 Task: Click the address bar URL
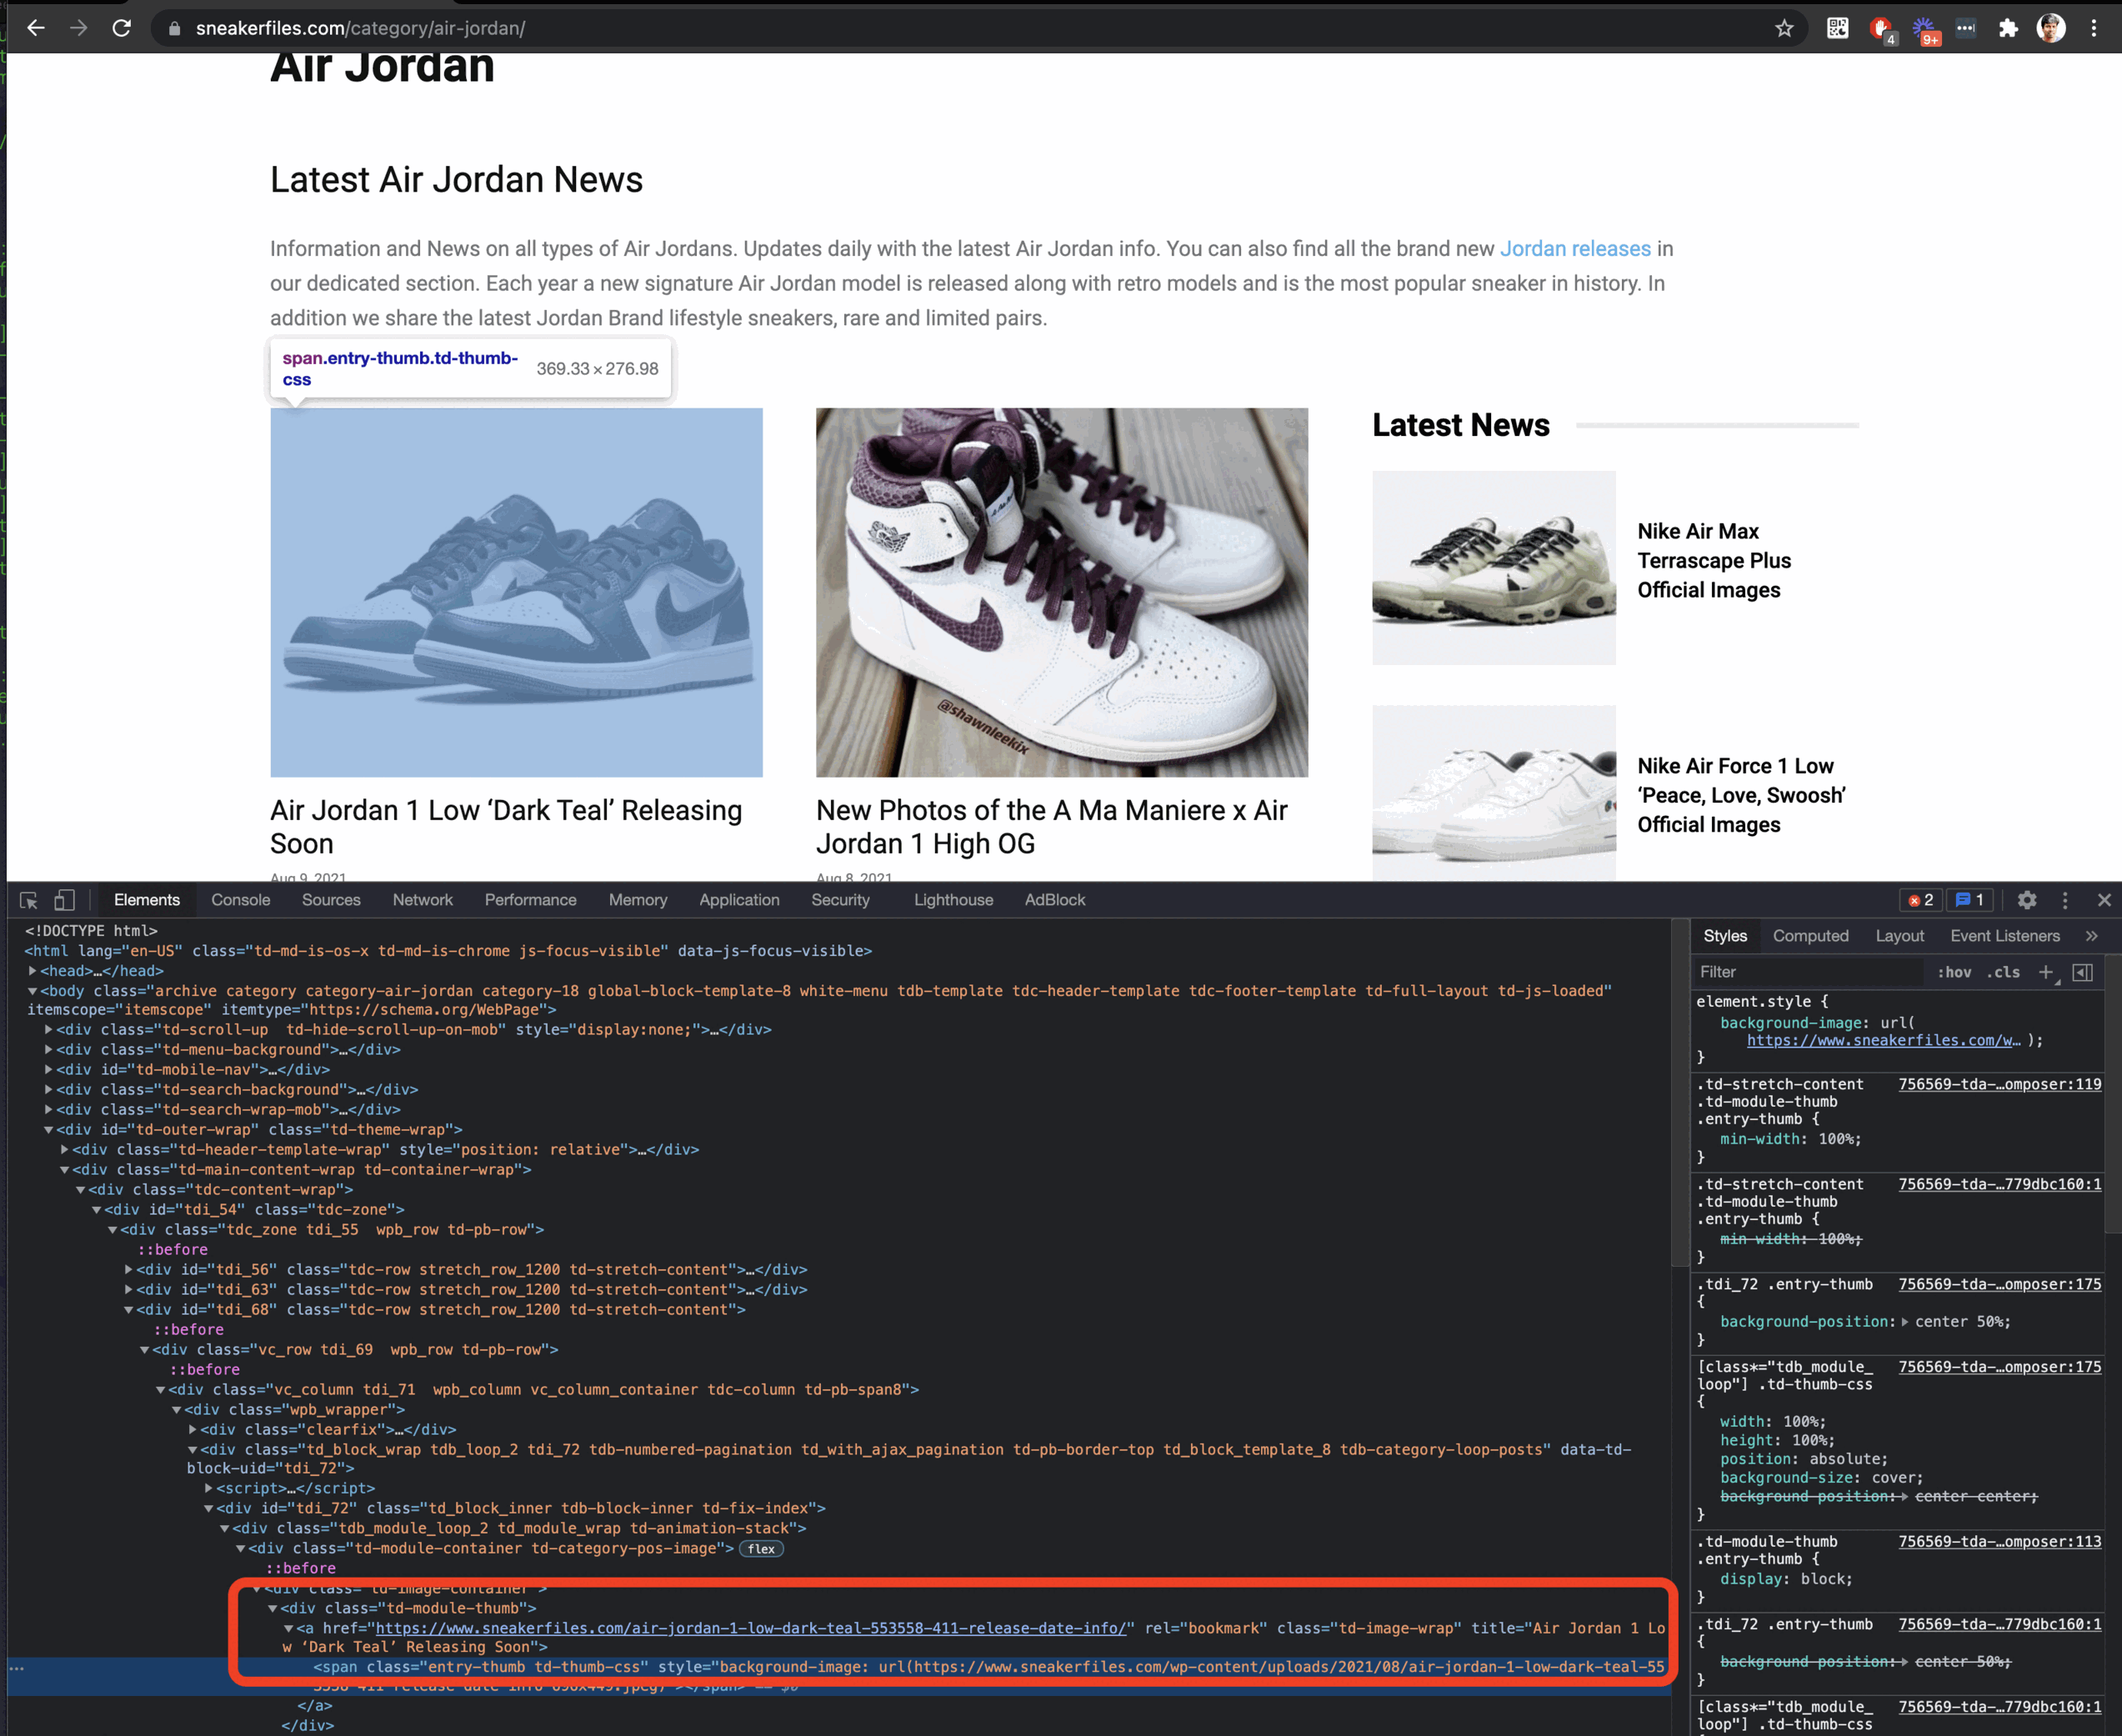point(361,28)
